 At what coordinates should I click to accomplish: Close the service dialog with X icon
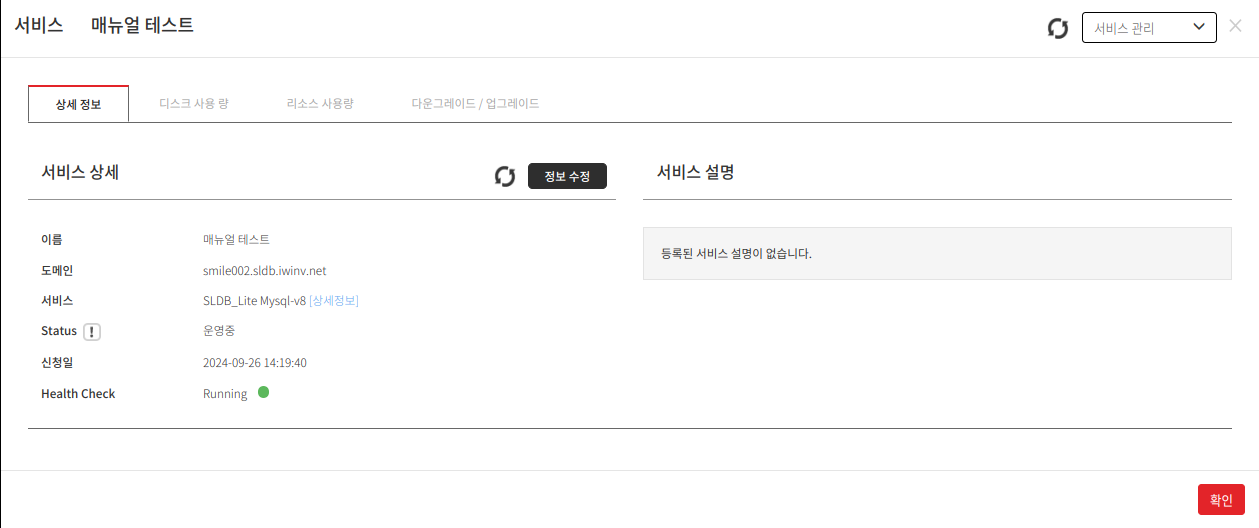click(1236, 26)
